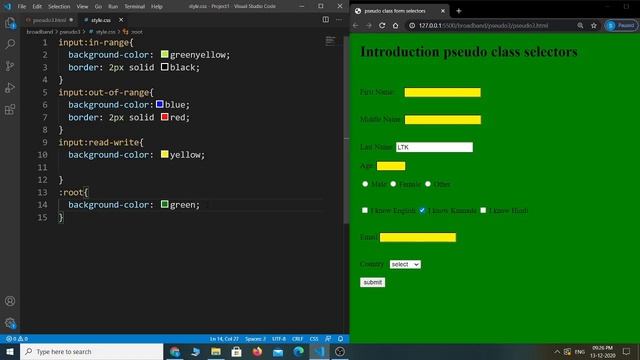Close the style.css editor tab

click(x=121, y=20)
